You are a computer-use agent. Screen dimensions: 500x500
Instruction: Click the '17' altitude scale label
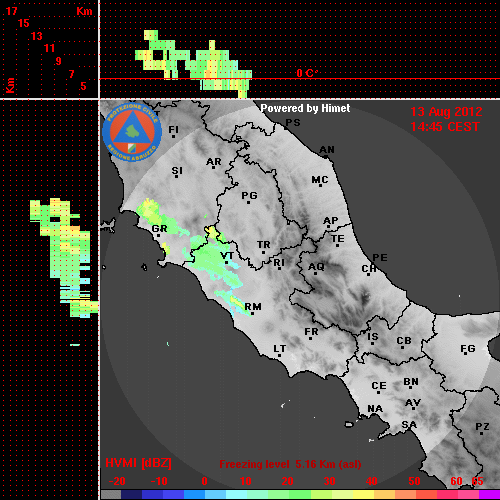pyautogui.click(x=11, y=11)
